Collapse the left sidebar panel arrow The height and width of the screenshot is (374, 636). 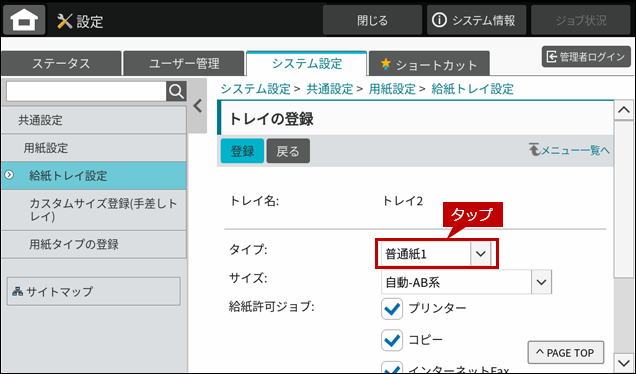[198, 106]
